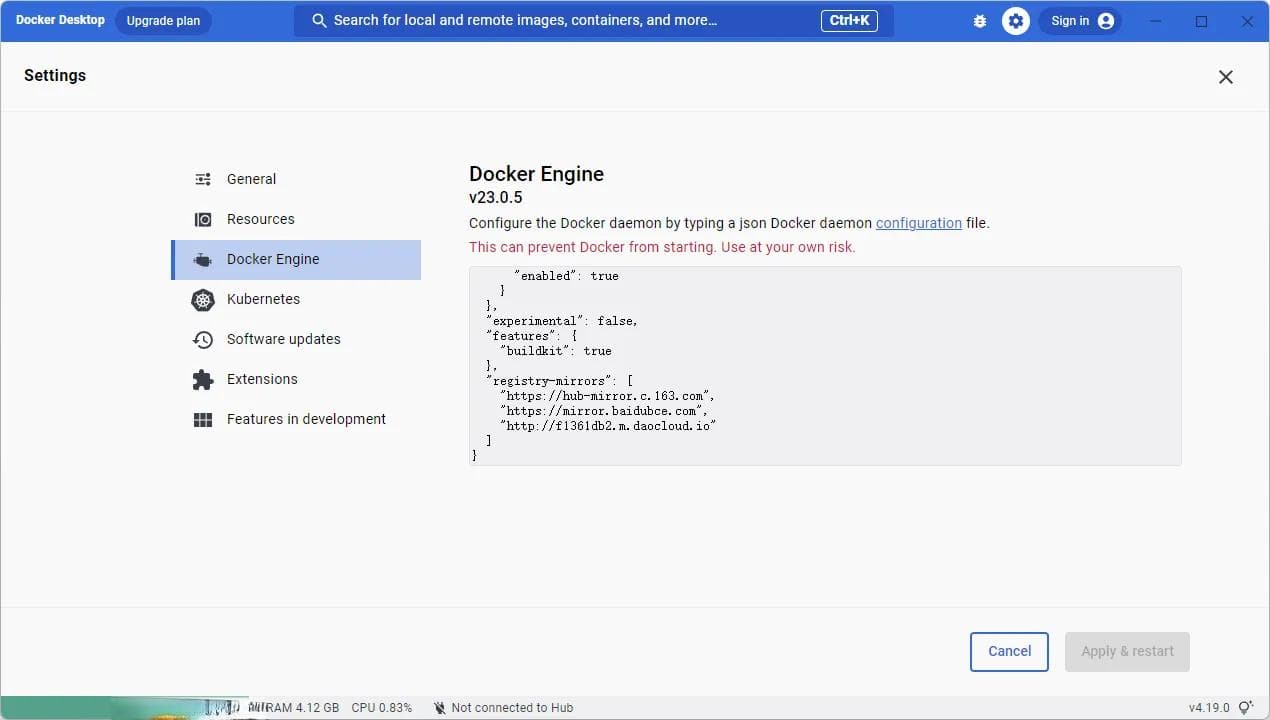The image size is (1270, 720).
Task: Click the hub-mirror.c.163.com URL line
Action: pos(607,396)
